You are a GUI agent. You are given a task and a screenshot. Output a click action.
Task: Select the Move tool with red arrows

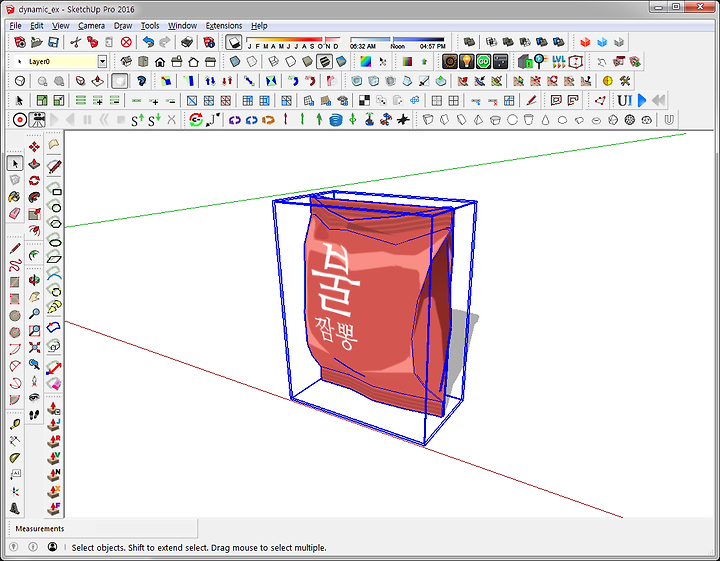[x=34, y=147]
